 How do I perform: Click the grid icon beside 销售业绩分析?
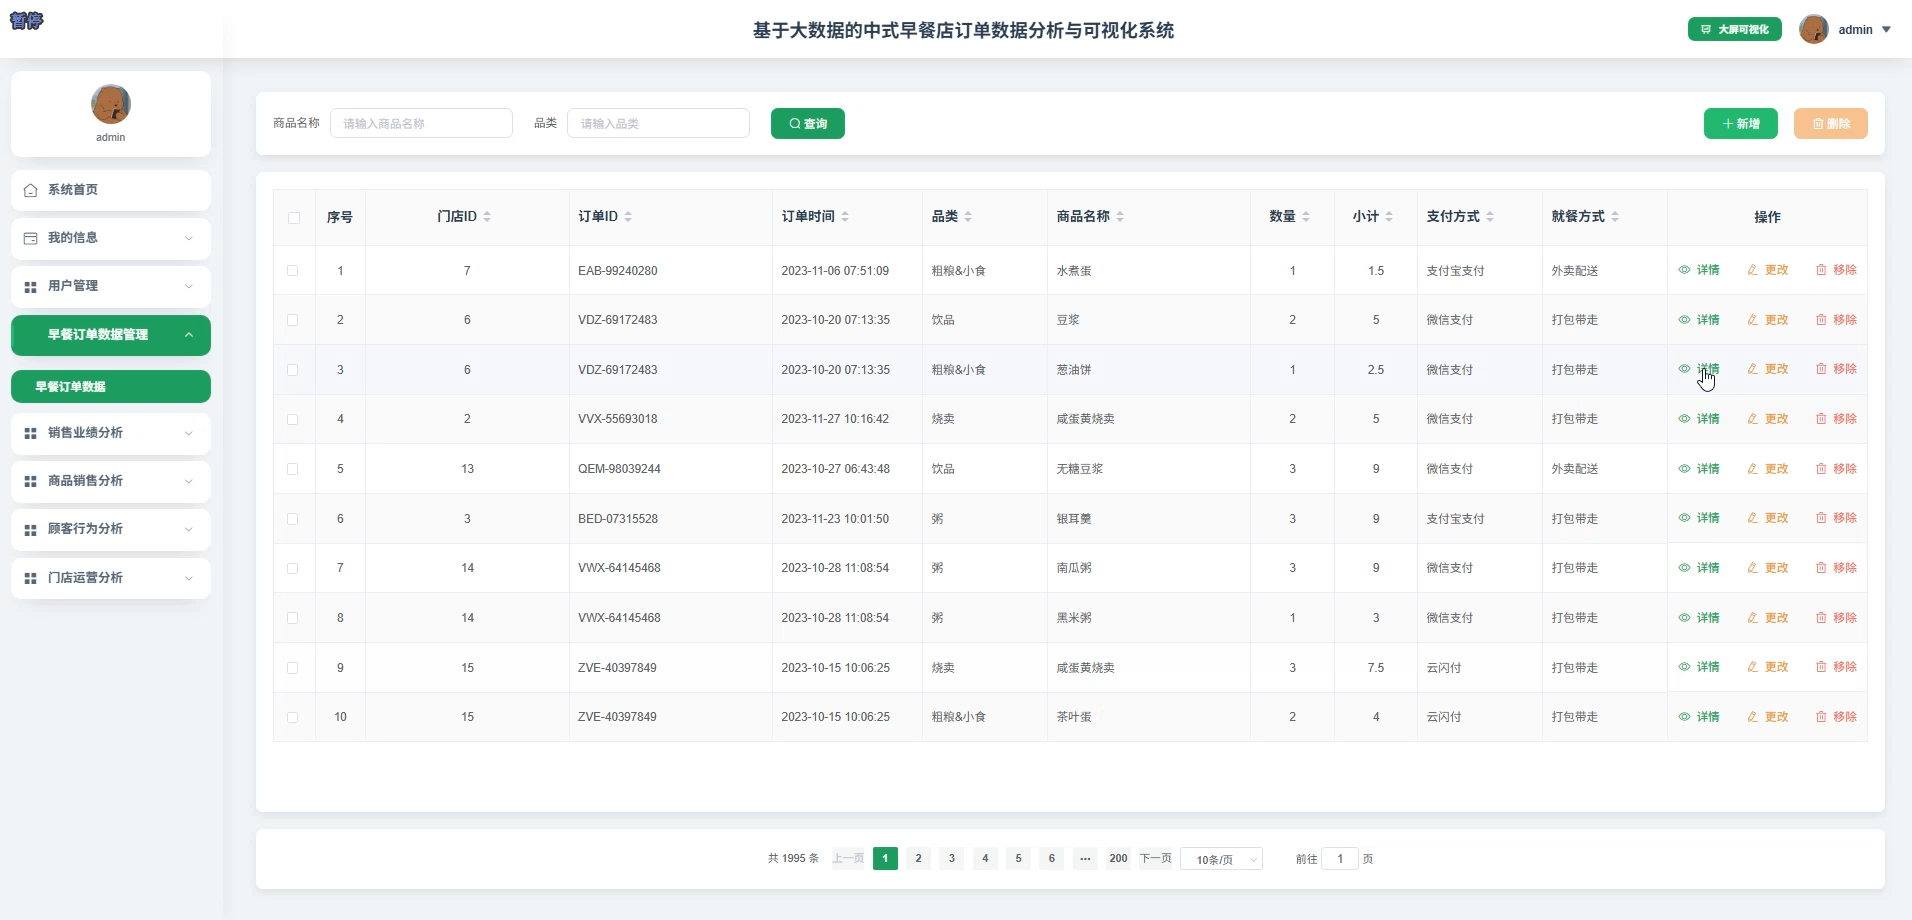point(30,434)
